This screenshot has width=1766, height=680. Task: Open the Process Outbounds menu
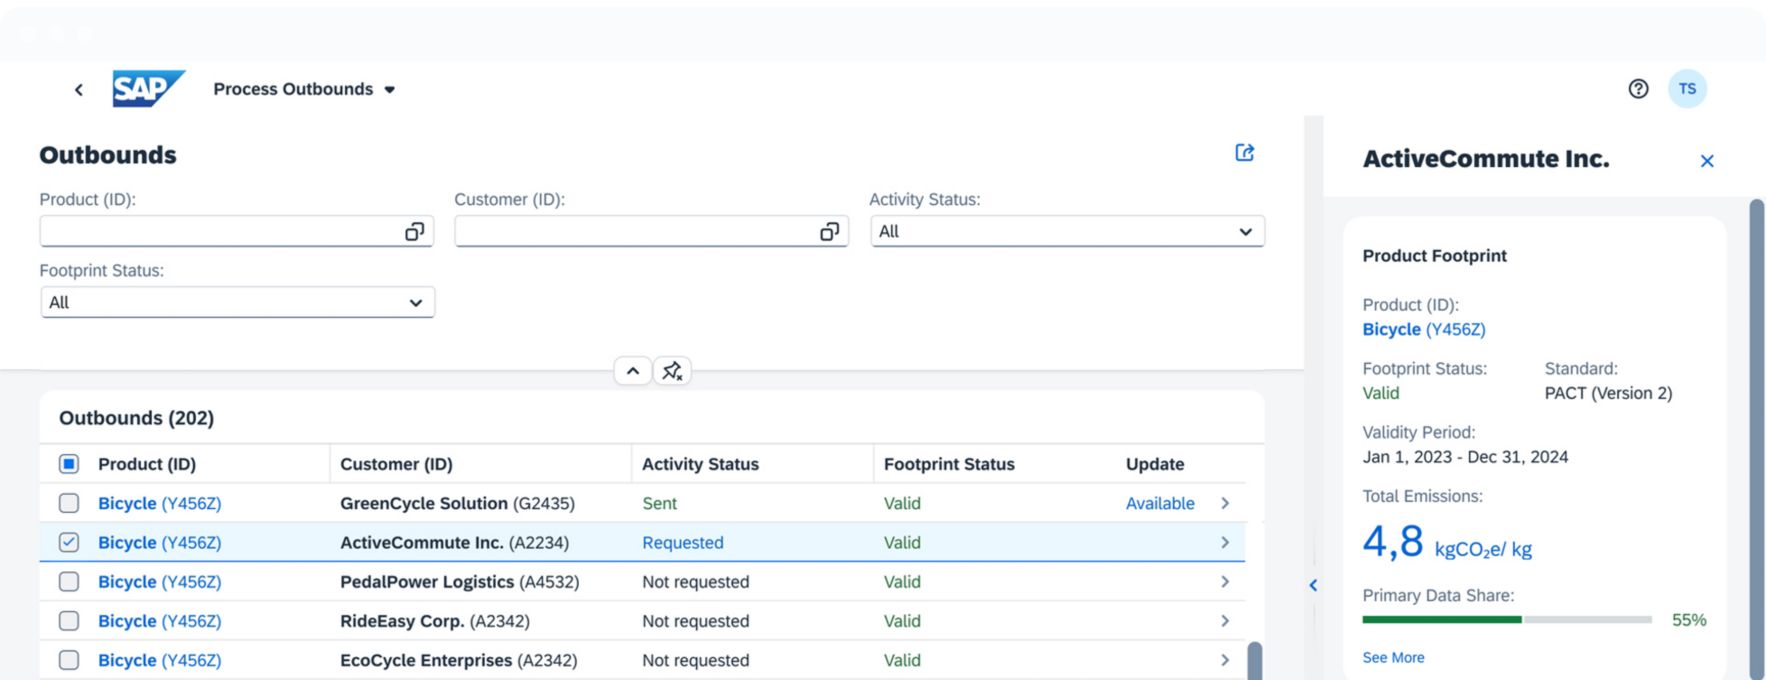click(x=304, y=89)
